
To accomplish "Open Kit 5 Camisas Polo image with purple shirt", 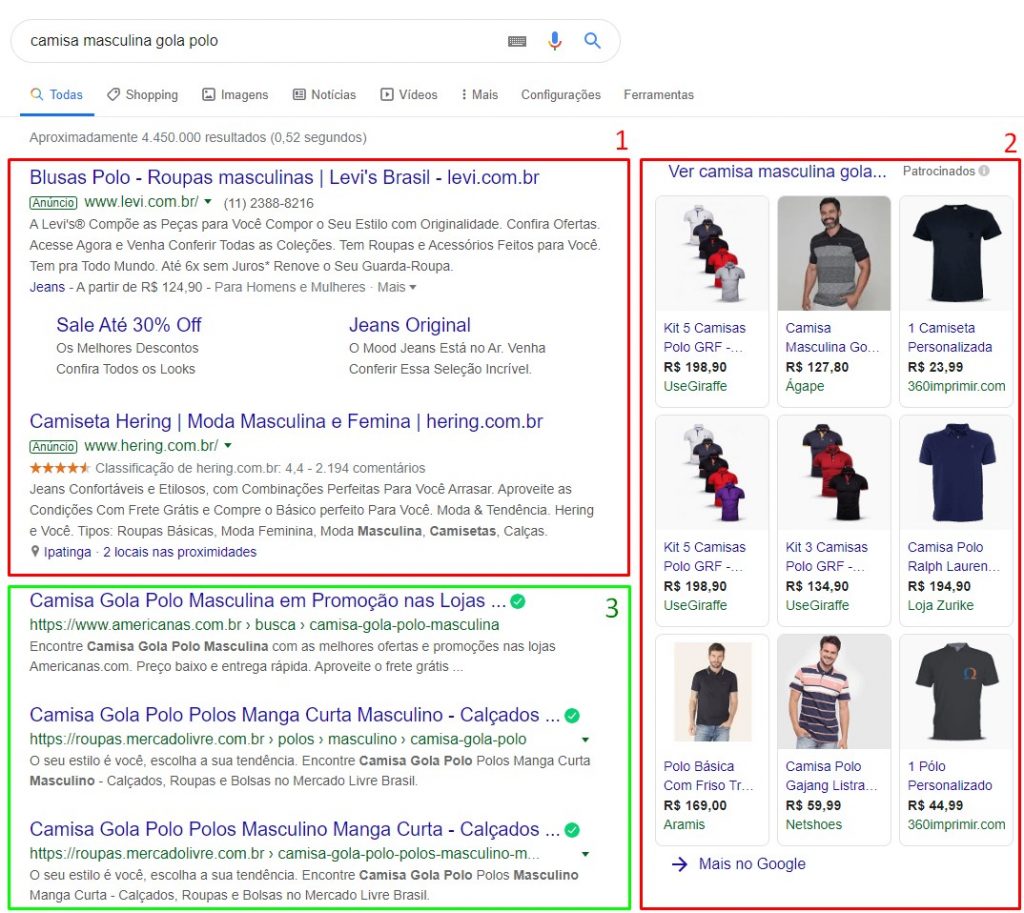I will tap(712, 472).
